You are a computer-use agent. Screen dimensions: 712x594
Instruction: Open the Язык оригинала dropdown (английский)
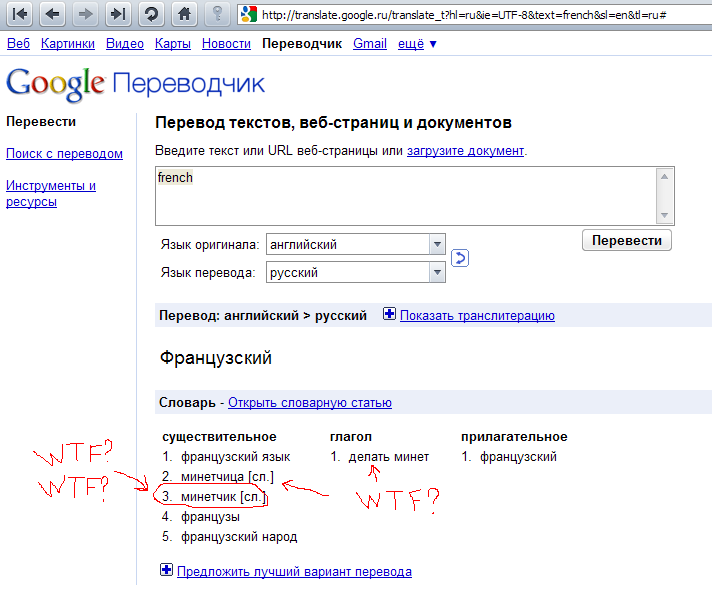pos(356,244)
